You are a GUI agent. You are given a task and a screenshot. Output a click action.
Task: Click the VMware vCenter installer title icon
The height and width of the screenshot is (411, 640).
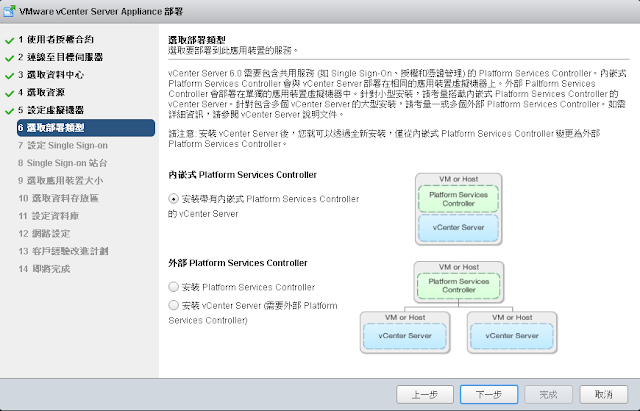point(9,11)
